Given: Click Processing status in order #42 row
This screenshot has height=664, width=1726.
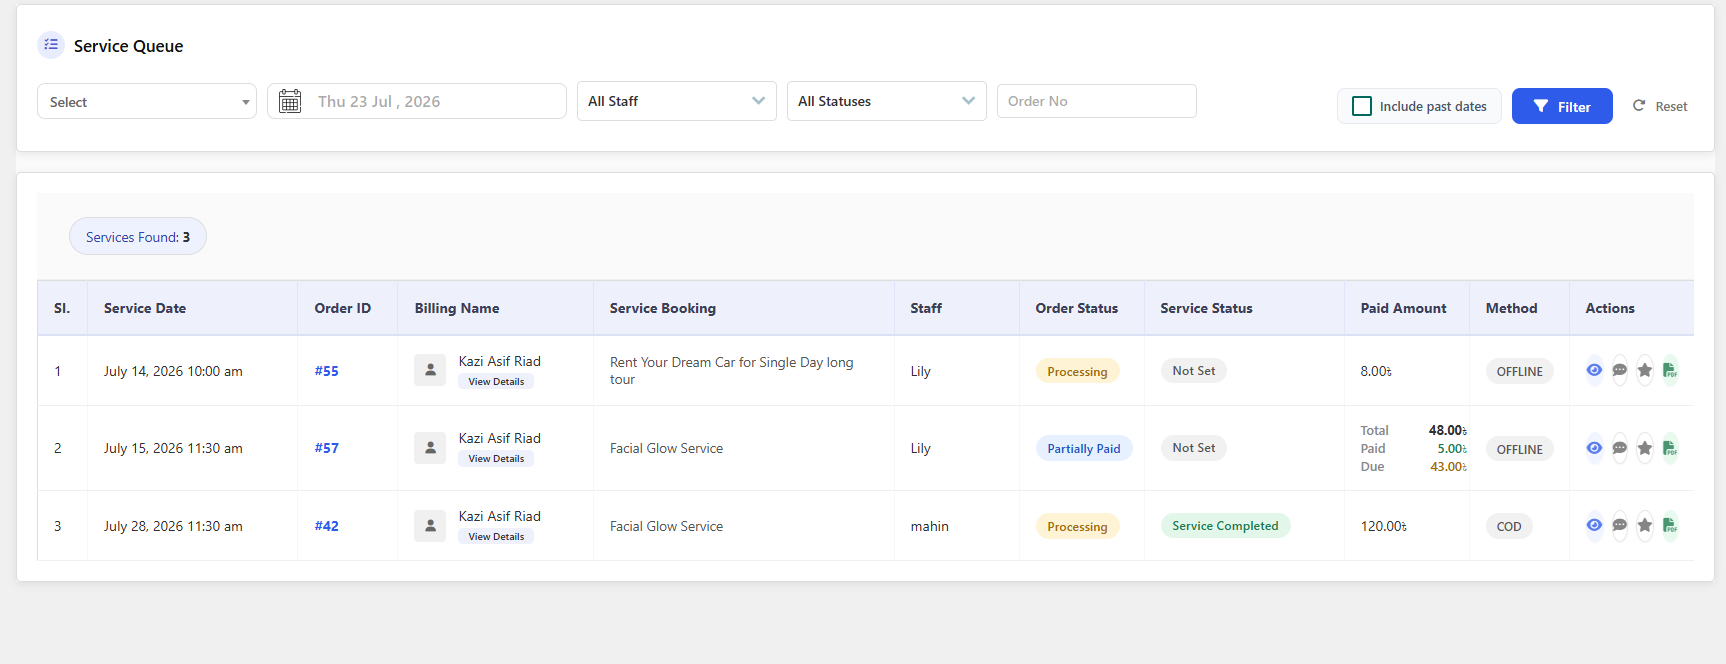Looking at the screenshot, I should pyautogui.click(x=1077, y=526).
